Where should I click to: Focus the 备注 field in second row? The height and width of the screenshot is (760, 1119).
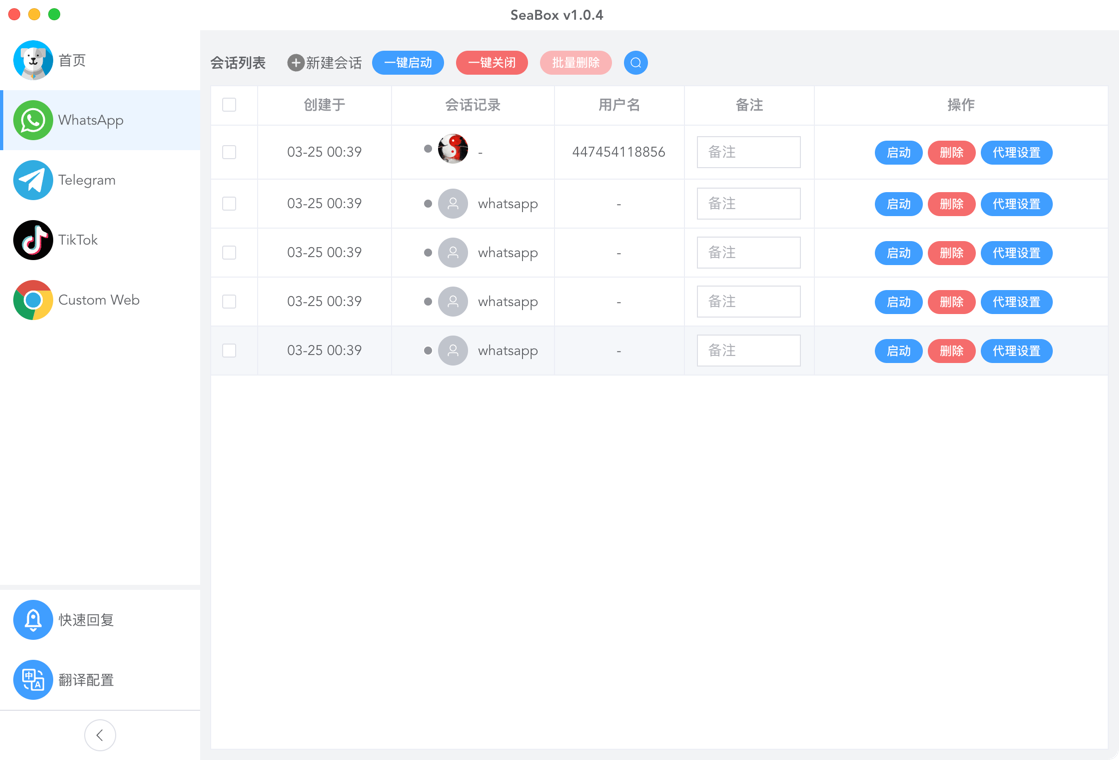[x=749, y=203]
